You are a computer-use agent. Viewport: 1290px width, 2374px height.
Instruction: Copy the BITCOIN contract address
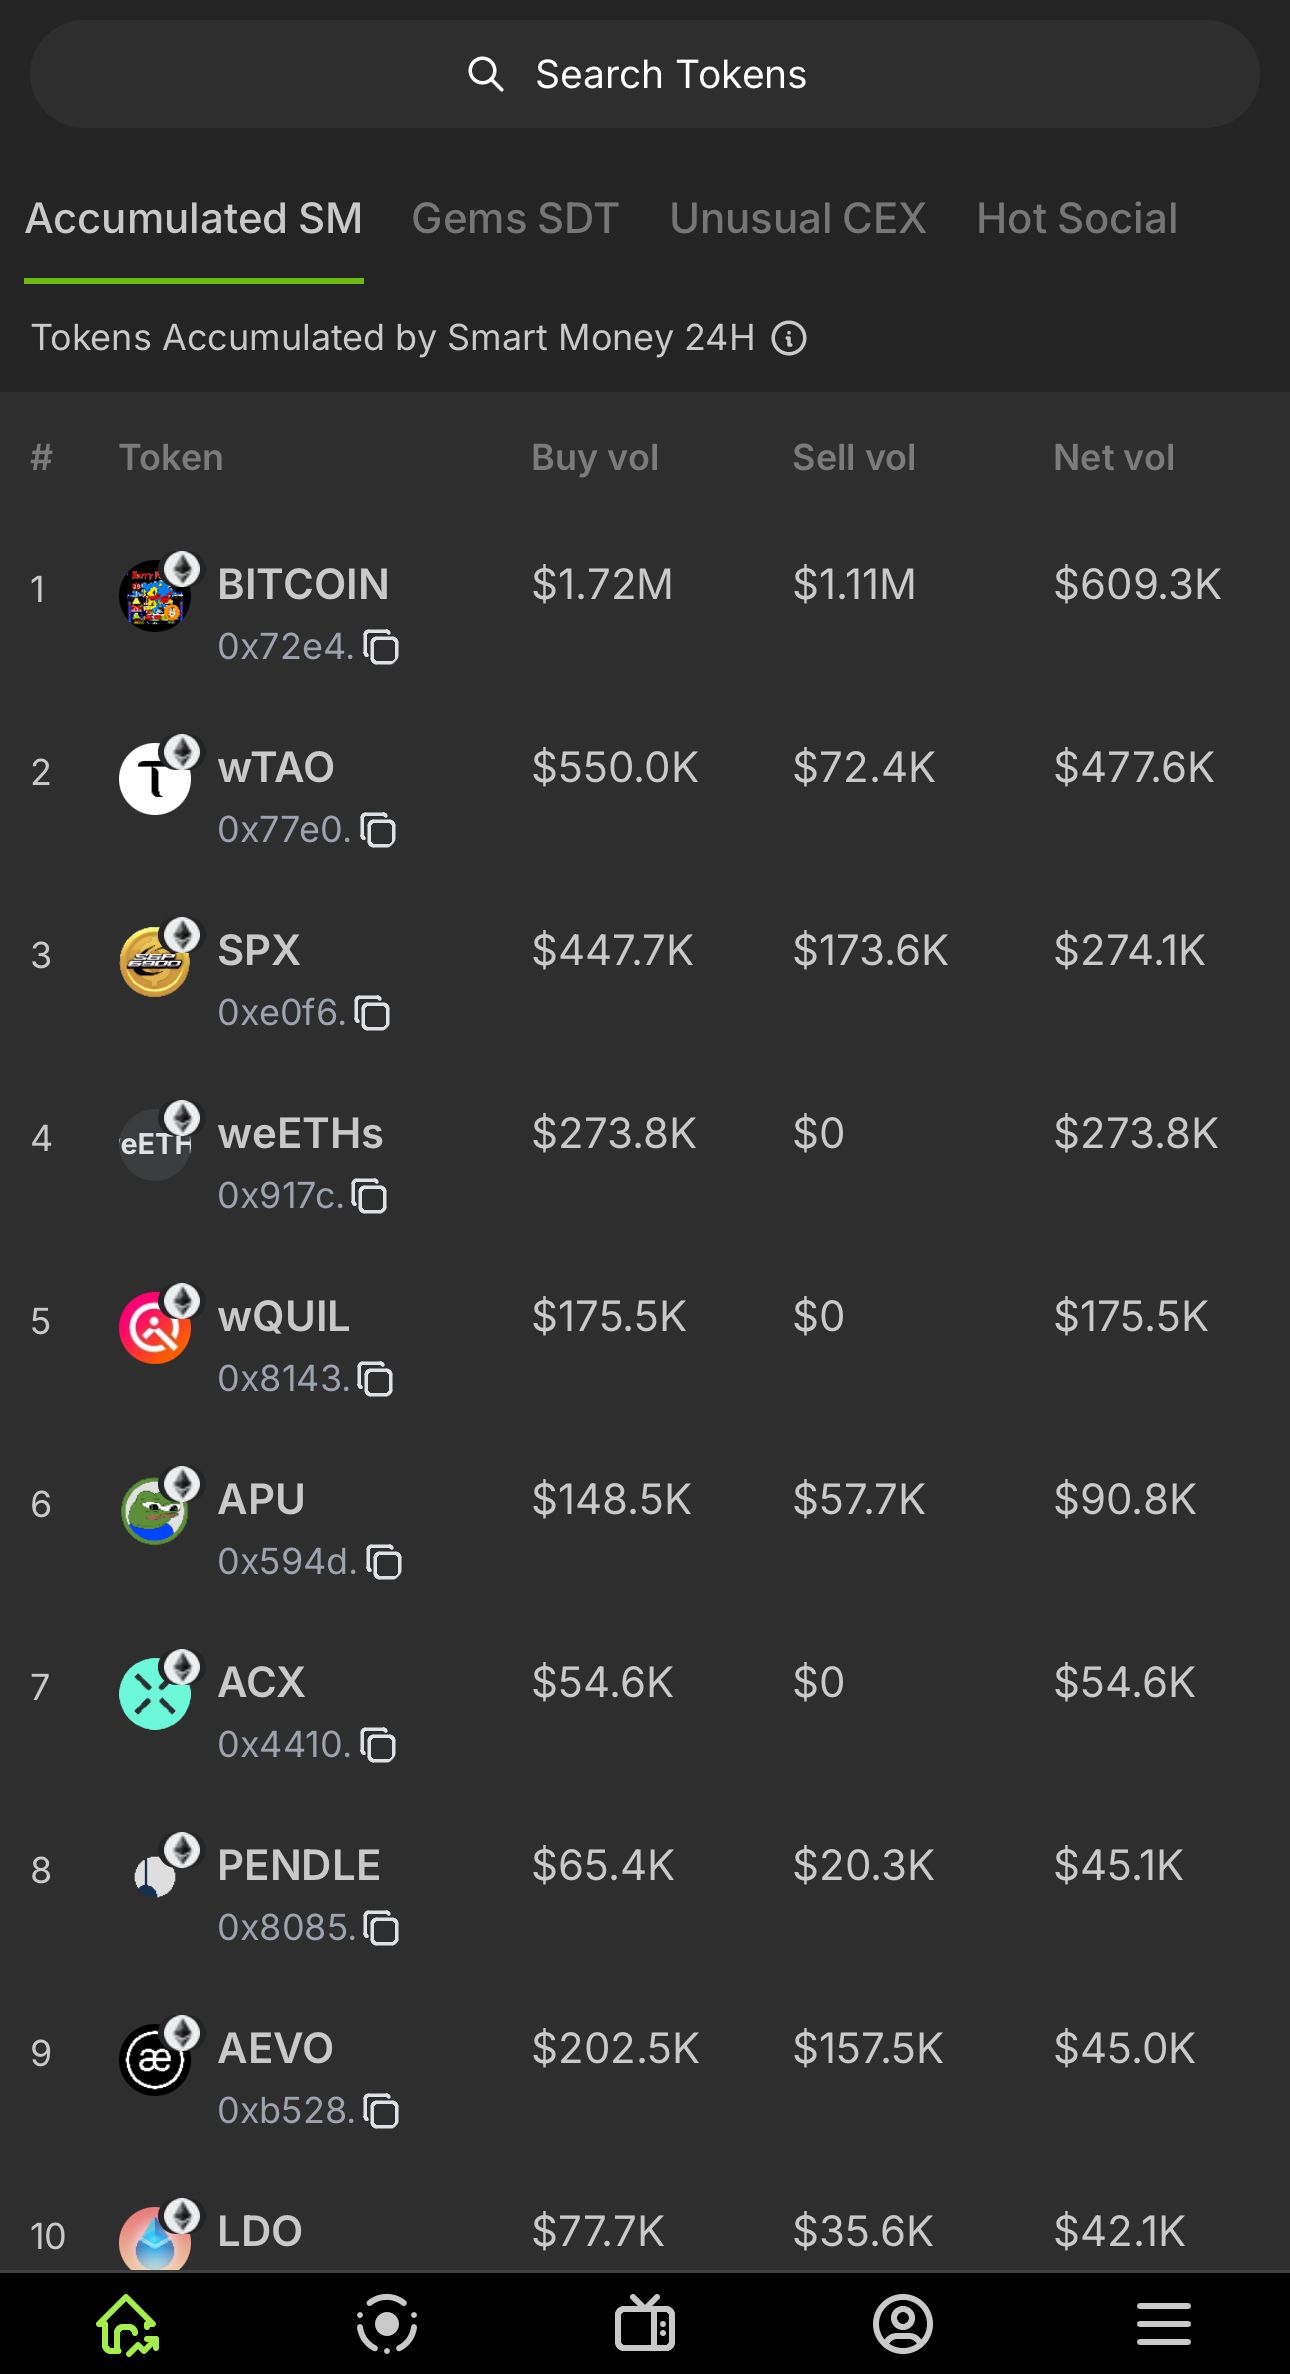(381, 648)
